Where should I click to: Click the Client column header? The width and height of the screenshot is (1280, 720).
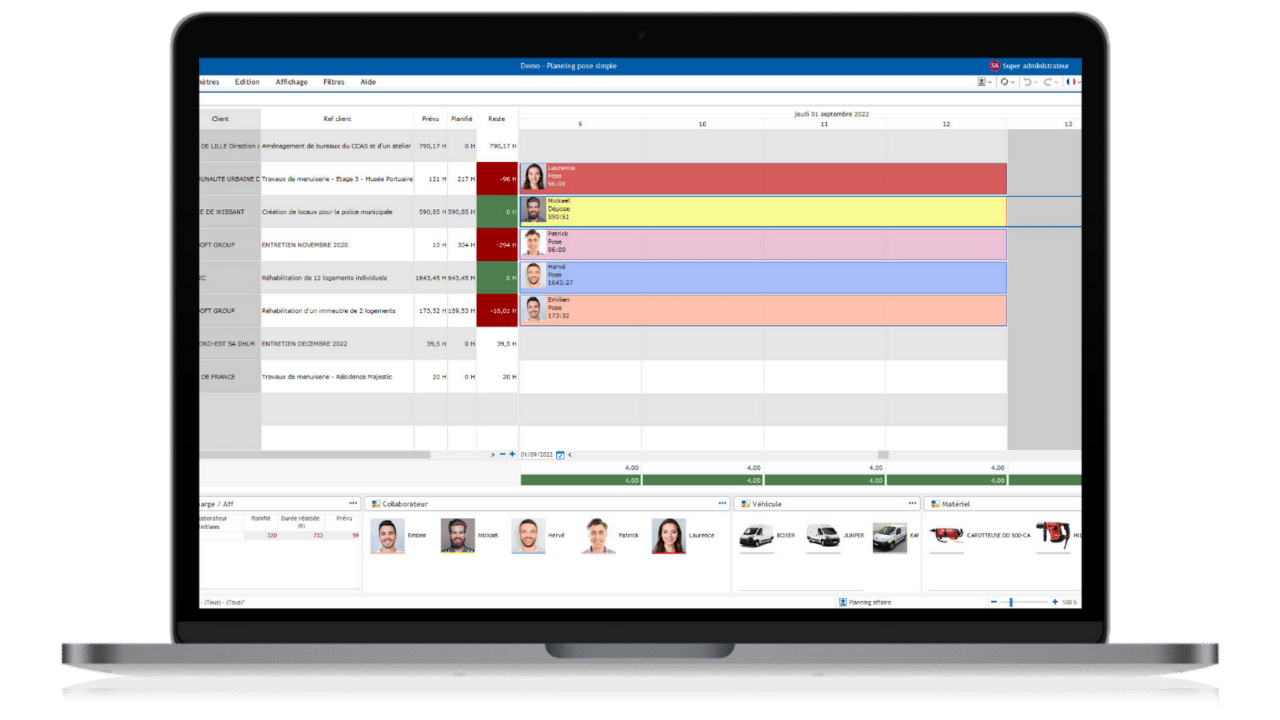[220, 119]
